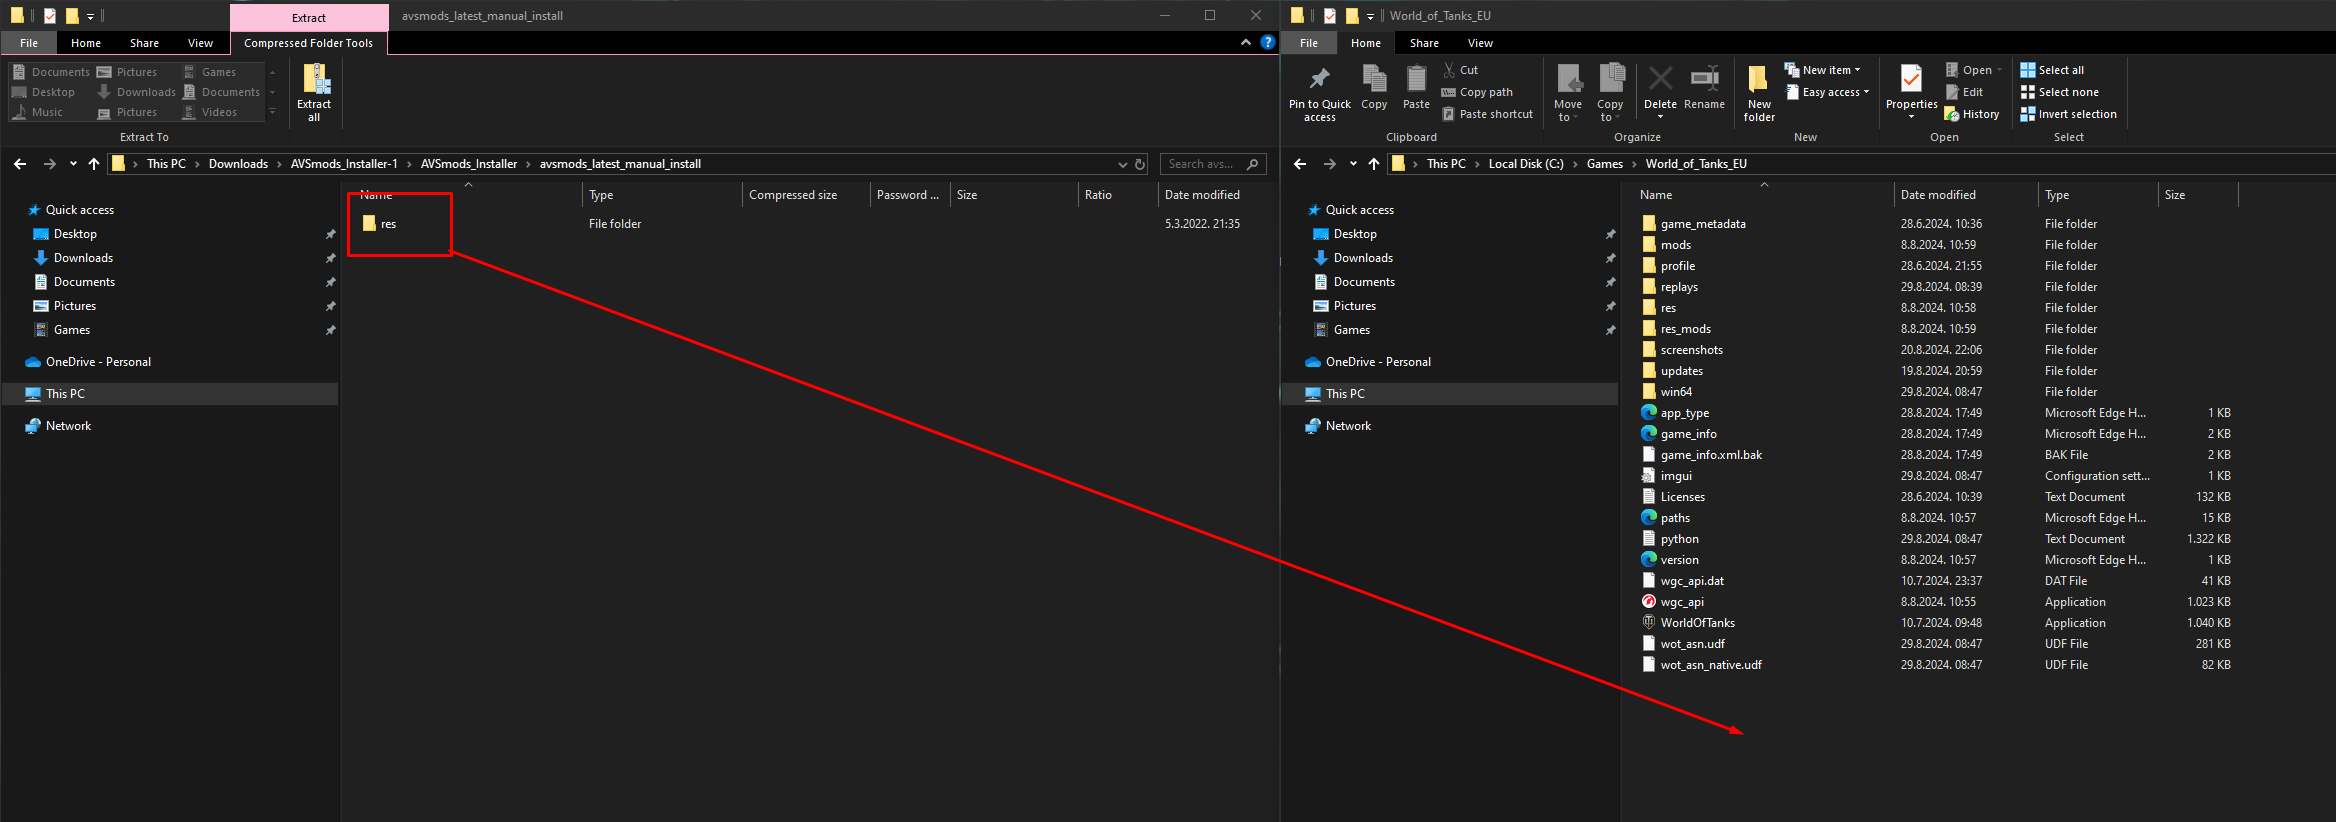The height and width of the screenshot is (822, 2336).
Task: Click Downloads in left breadcrumb path
Action: pos(238,164)
